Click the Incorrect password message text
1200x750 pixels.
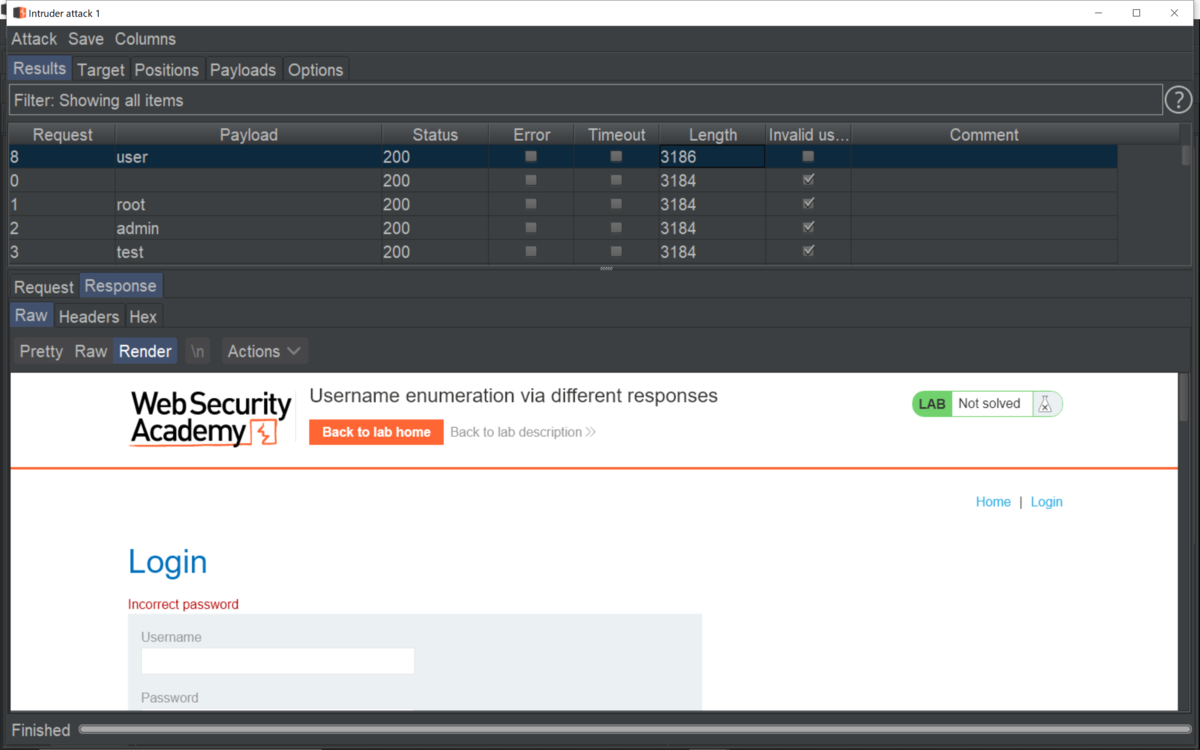(183, 604)
